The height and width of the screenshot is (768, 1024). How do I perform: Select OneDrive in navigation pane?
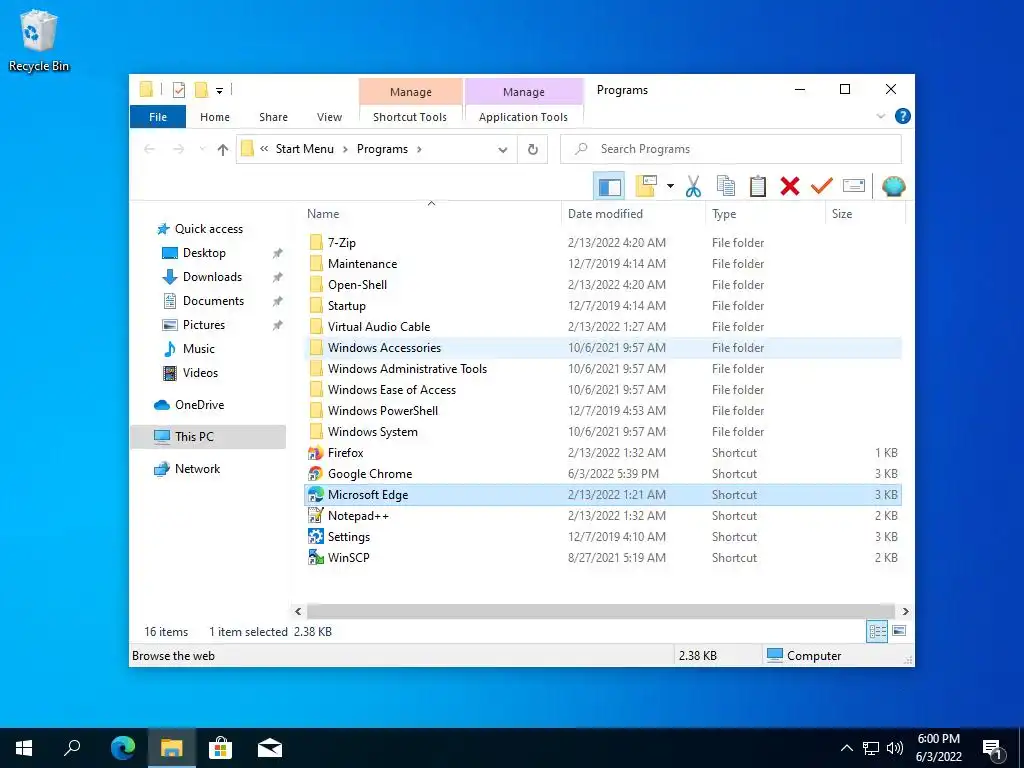tap(199, 405)
